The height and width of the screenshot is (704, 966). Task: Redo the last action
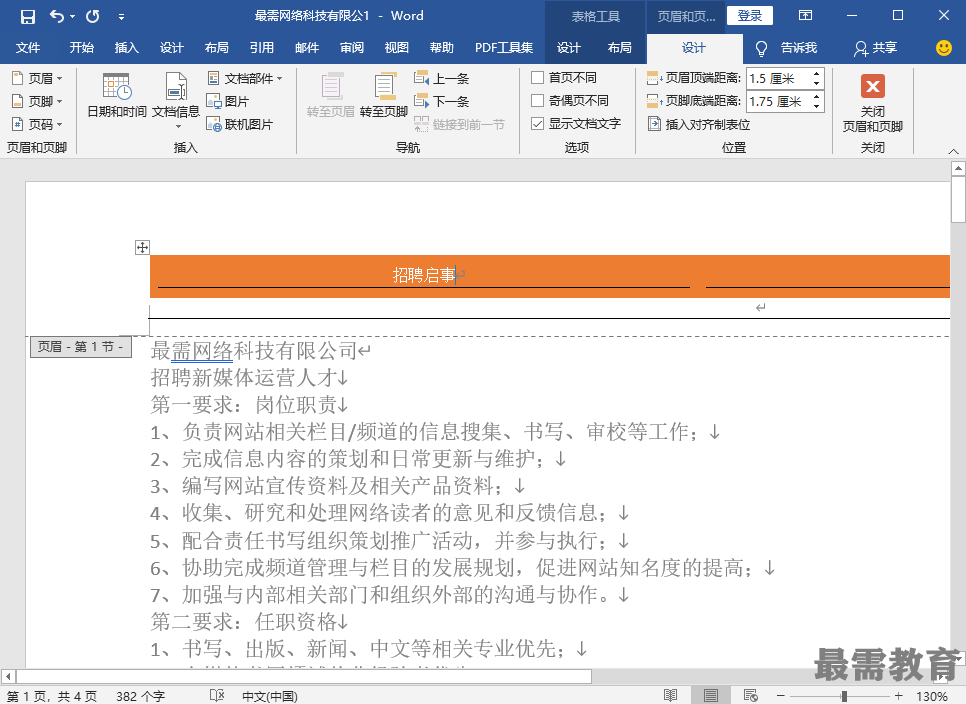point(93,17)
